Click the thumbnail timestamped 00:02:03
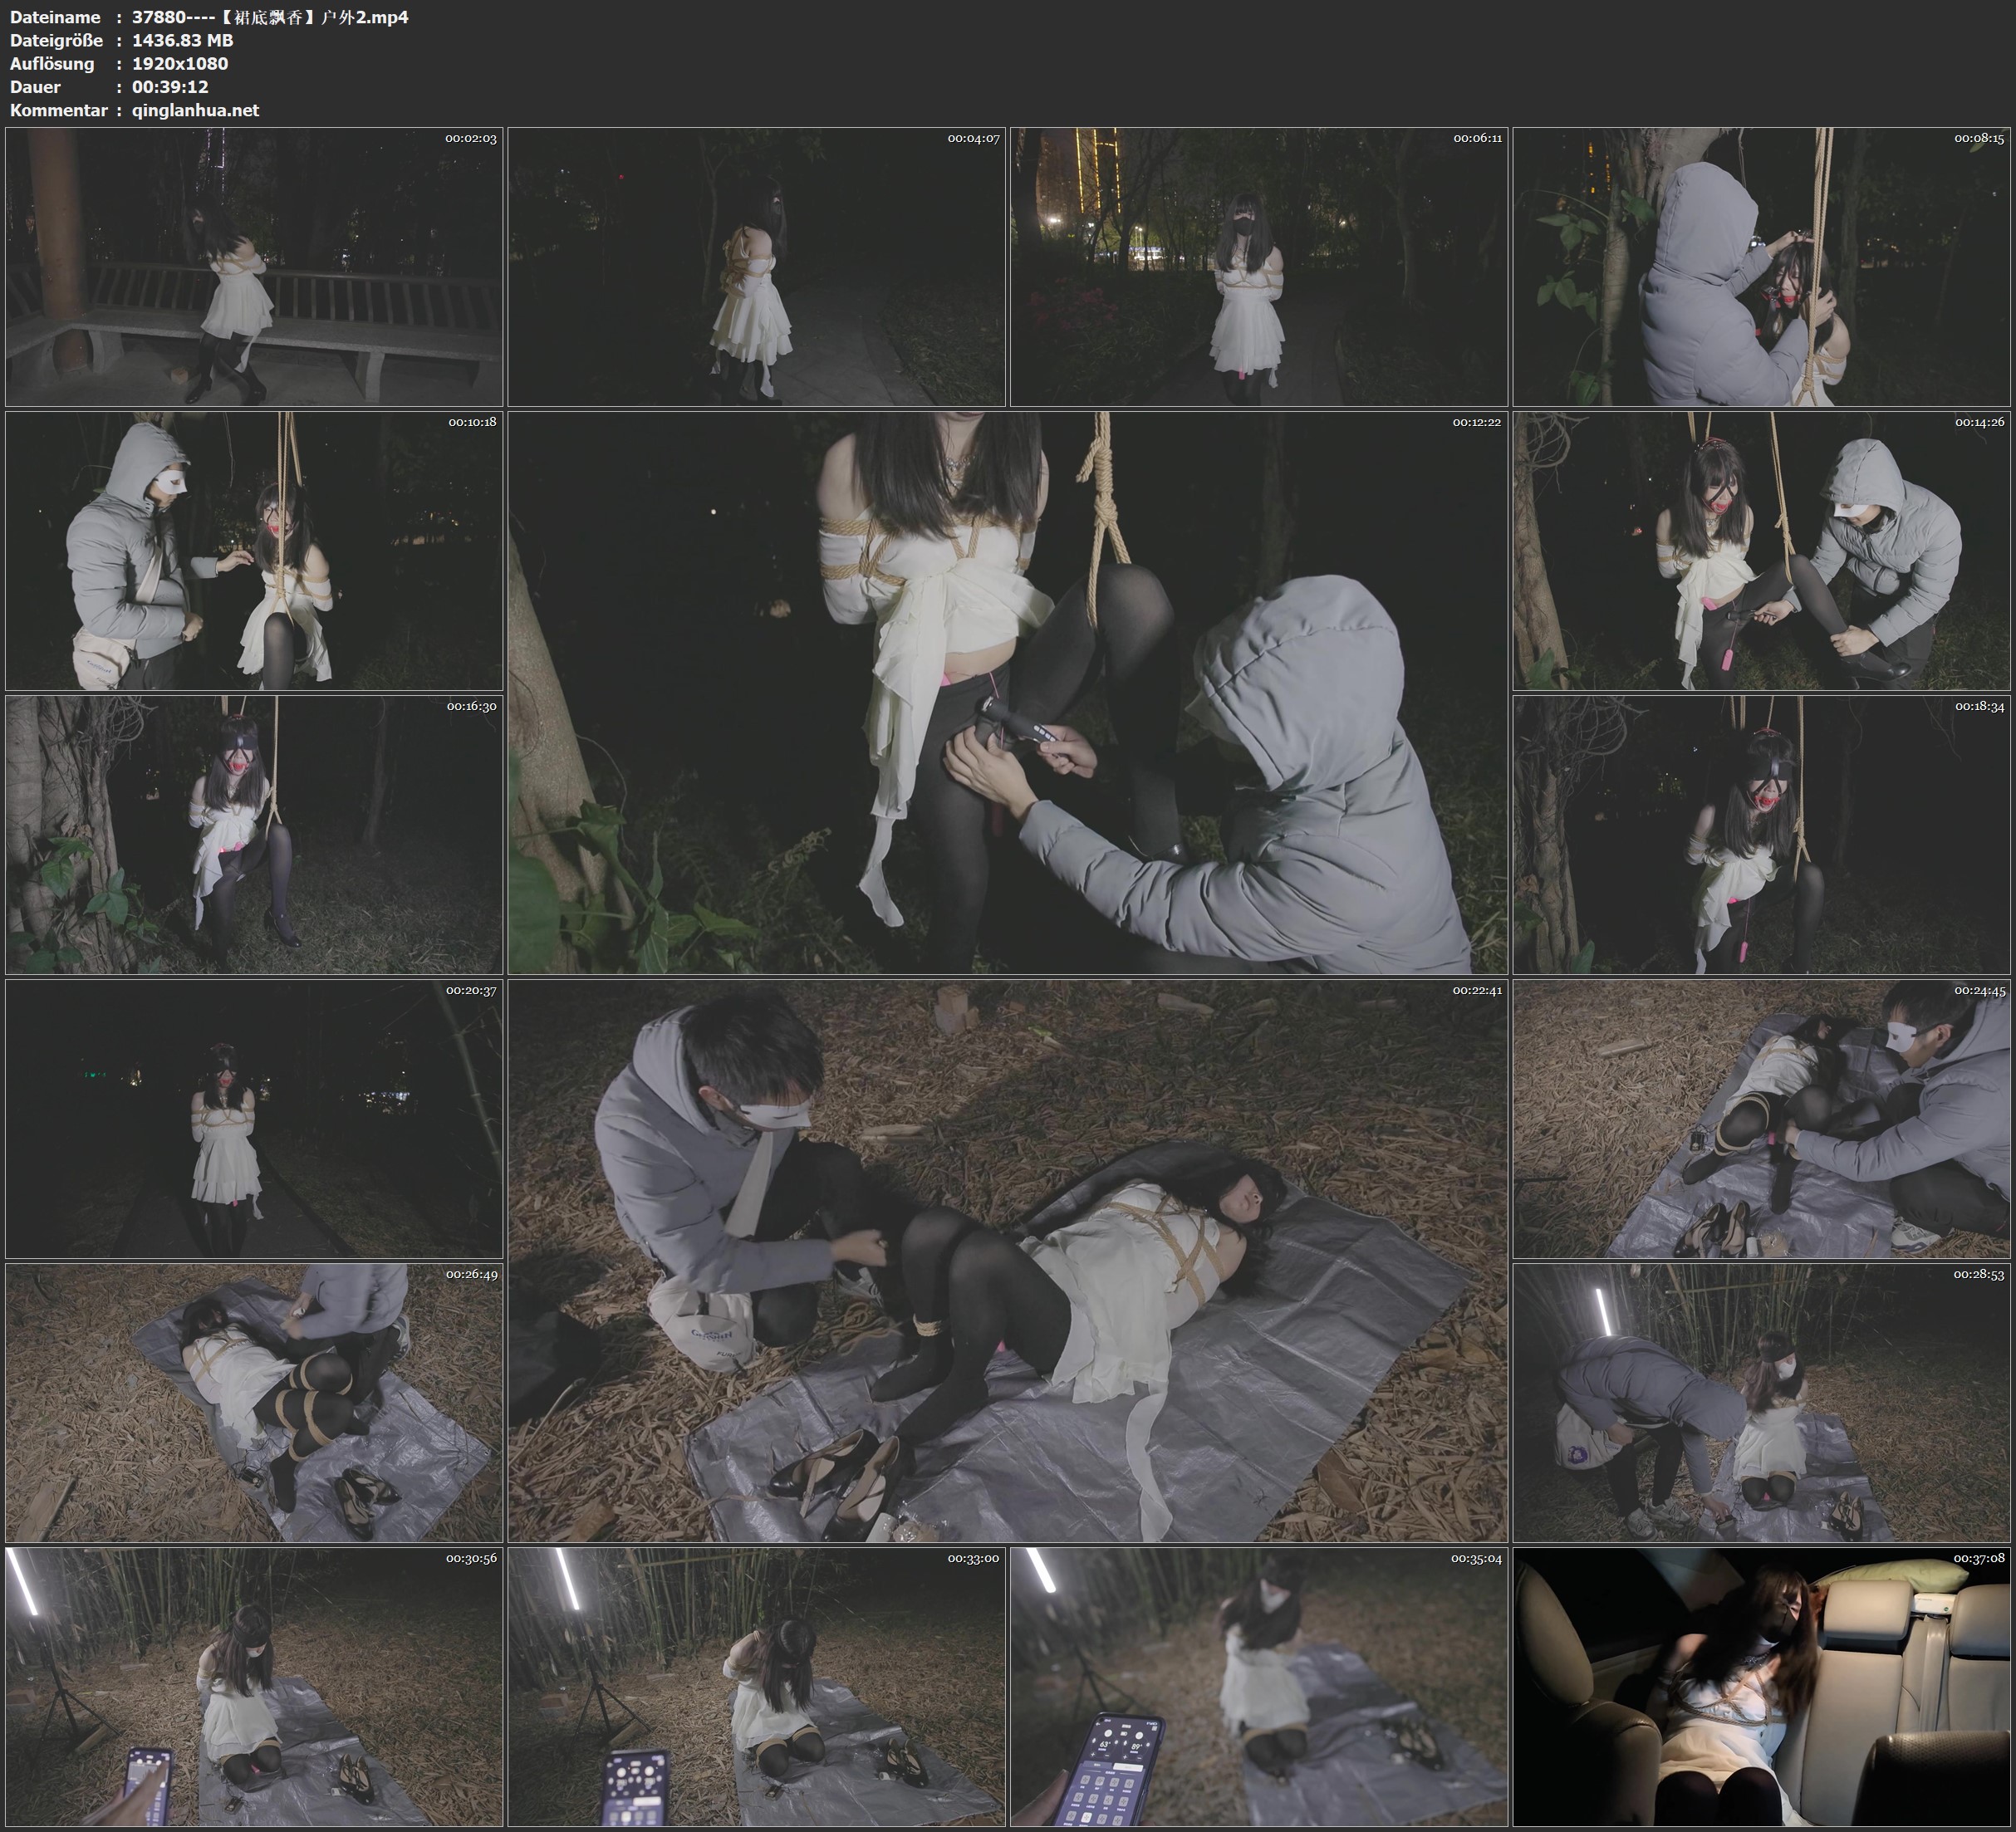2016x1832 pixels. point(254,266)
